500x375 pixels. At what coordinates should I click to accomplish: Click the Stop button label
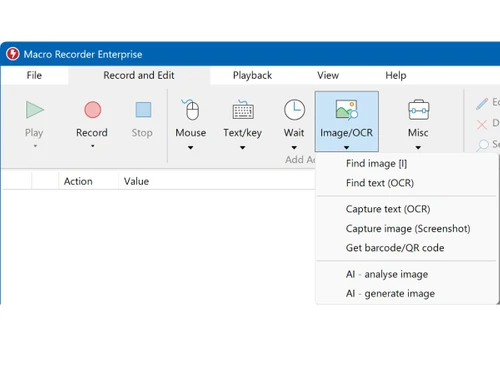pos(142,133)
